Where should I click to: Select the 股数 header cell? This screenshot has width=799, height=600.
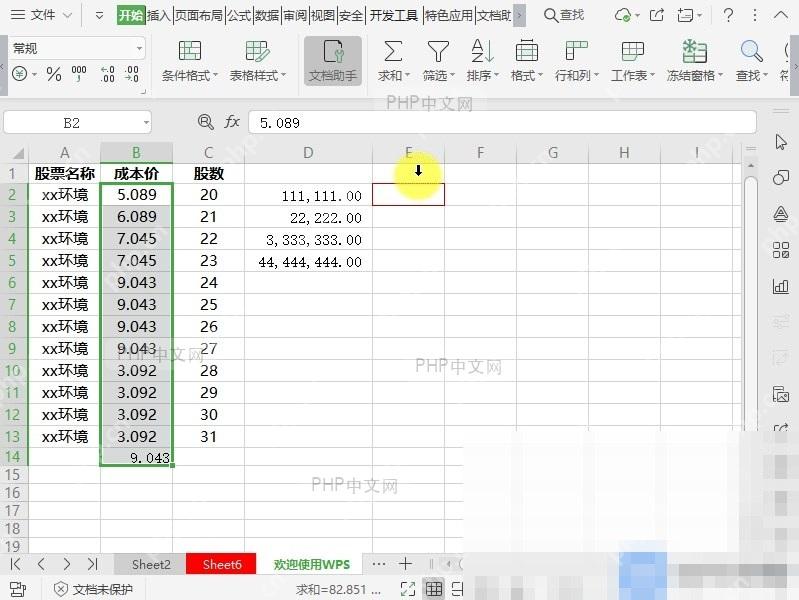pos(208,173)
